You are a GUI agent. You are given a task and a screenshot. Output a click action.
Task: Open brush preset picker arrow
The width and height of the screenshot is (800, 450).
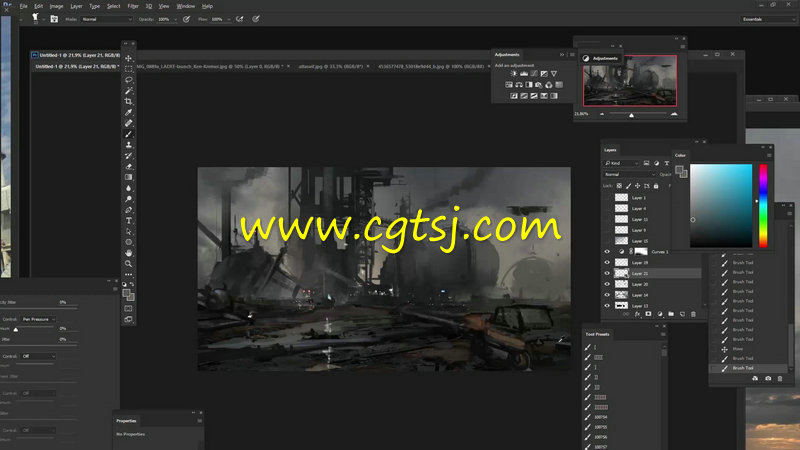tap(44, 19)
